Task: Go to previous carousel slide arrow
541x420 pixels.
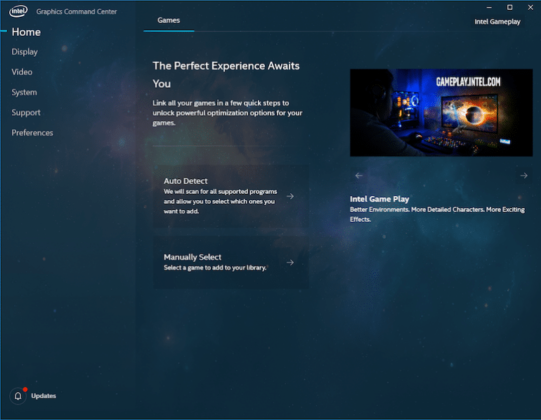Action: pyautogui.click(x=359, y=176)
